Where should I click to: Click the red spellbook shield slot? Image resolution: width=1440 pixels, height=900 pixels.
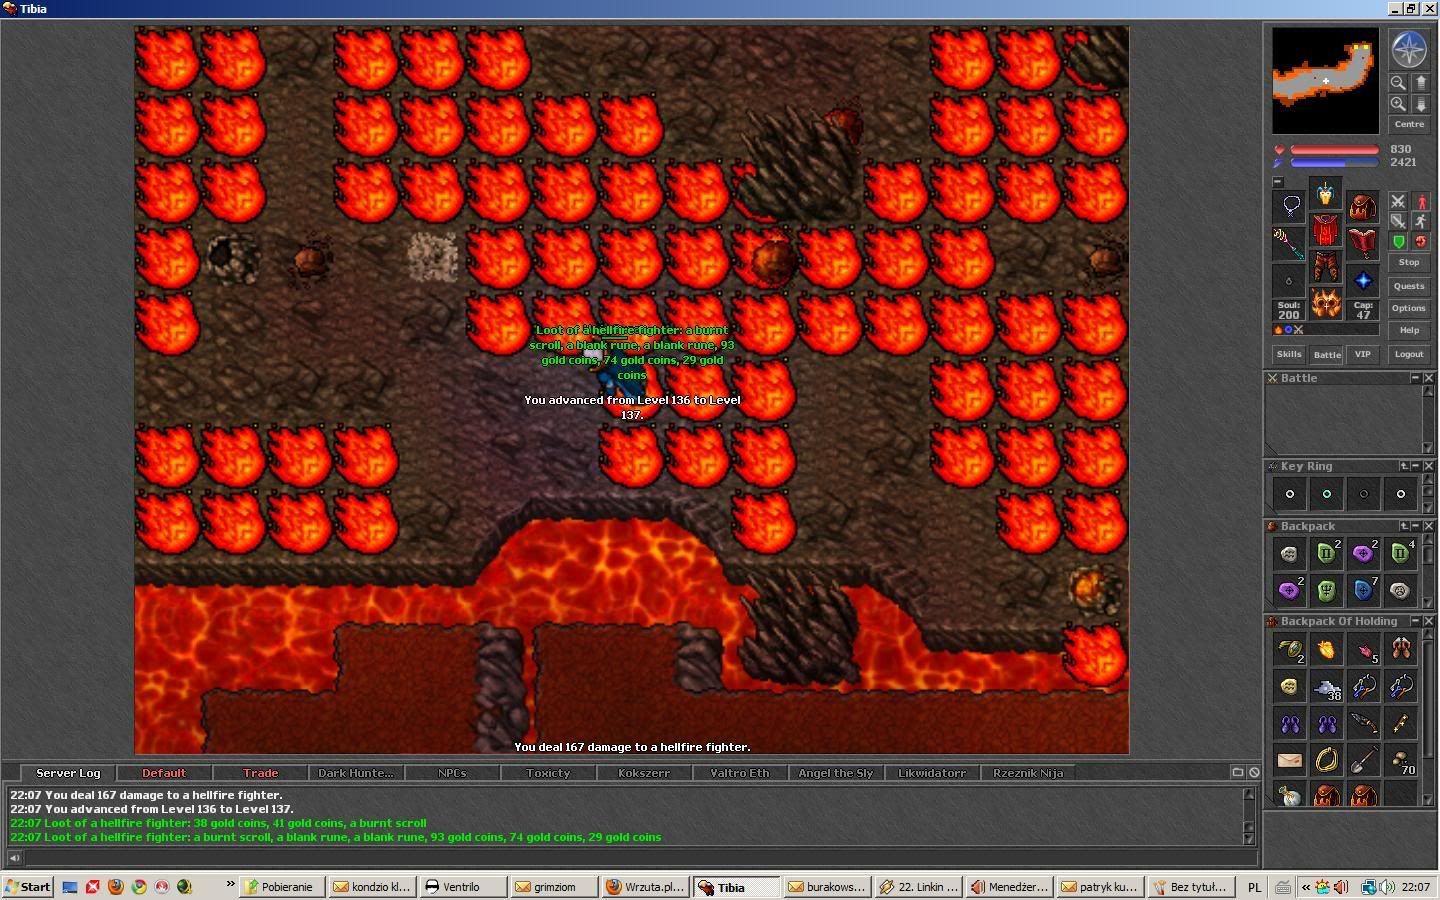1362,243
